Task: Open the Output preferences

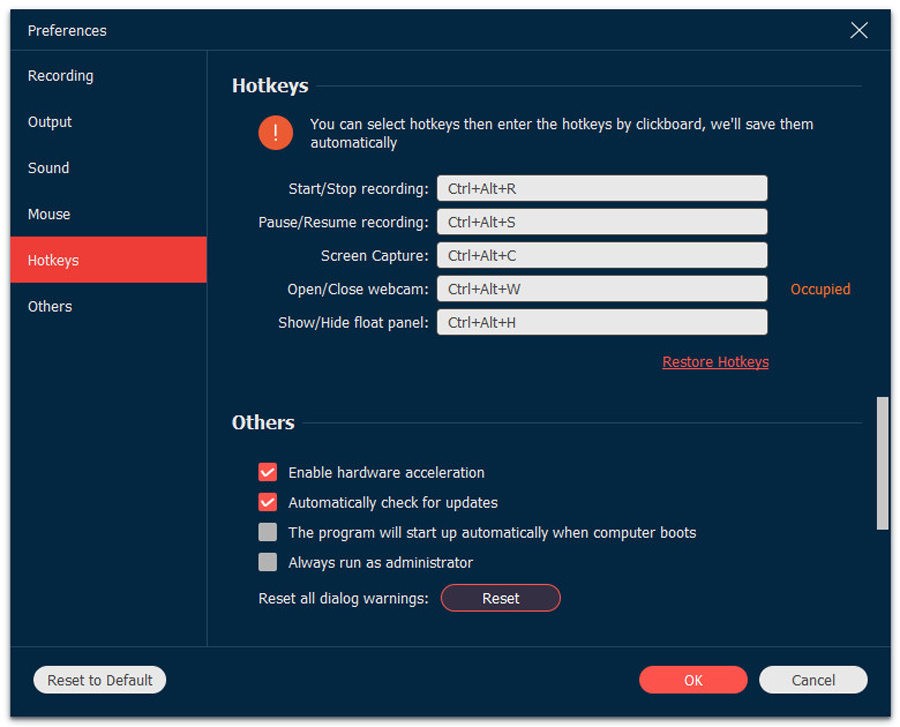Action: (49, 121)
